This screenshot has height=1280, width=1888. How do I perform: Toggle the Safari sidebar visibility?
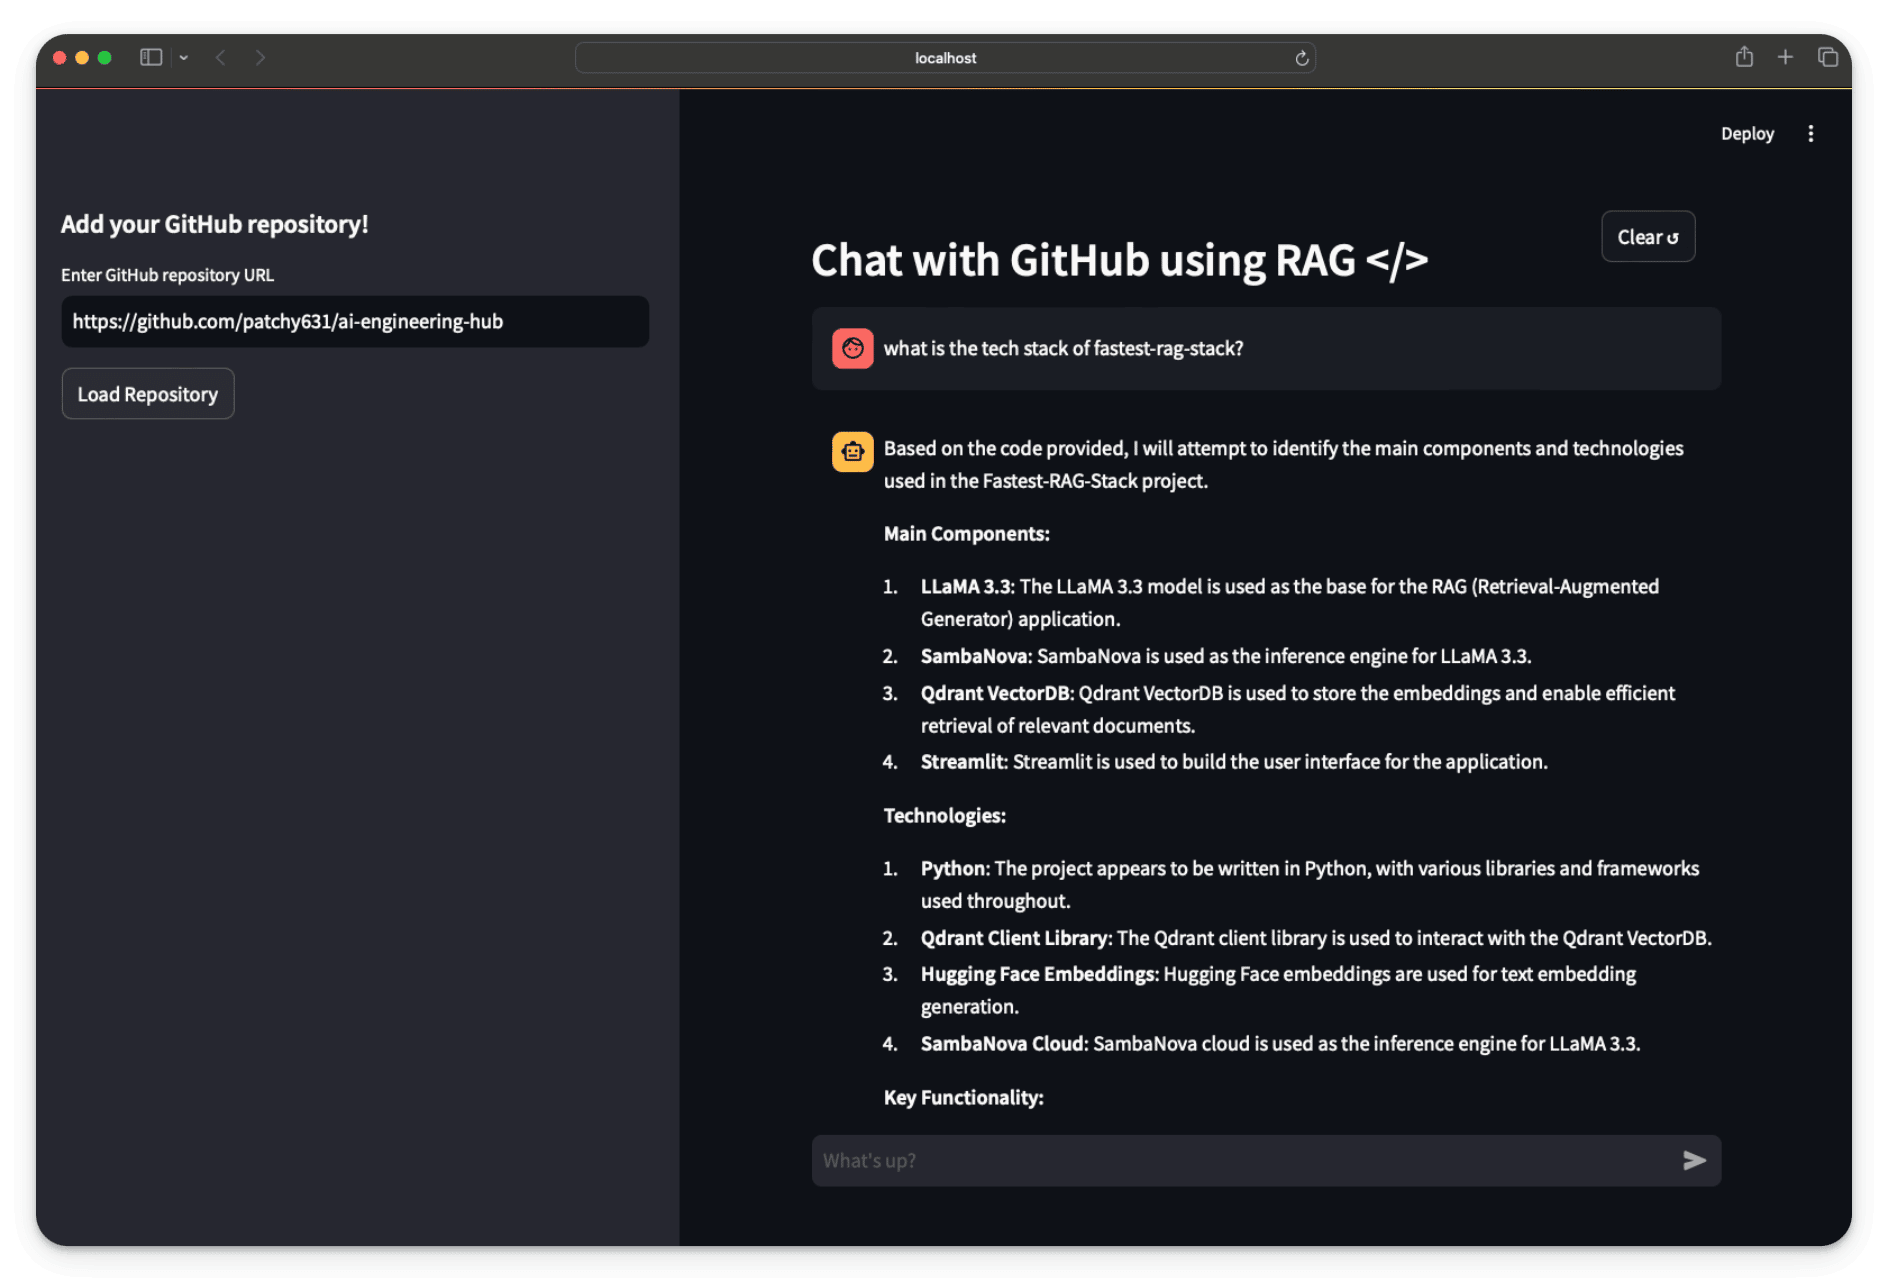click(151, 57)
